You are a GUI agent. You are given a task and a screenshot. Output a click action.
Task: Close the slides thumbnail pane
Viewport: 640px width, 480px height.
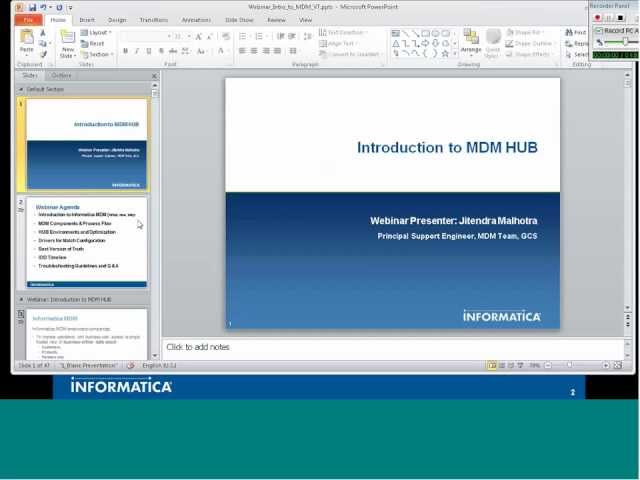point(154,76)
